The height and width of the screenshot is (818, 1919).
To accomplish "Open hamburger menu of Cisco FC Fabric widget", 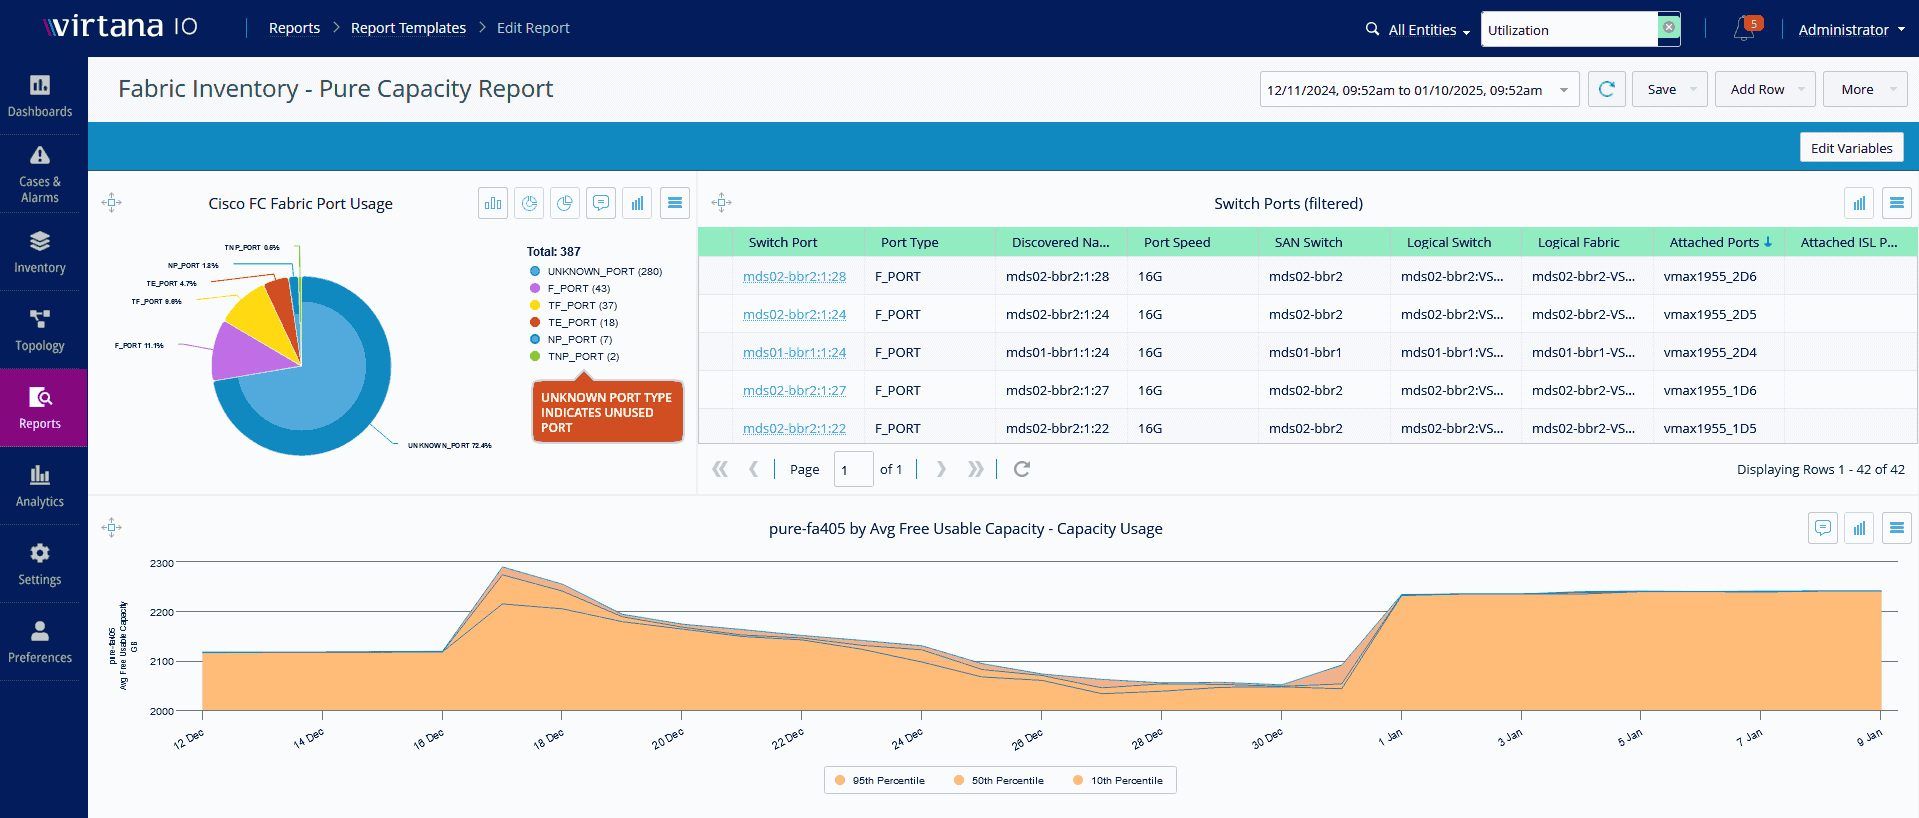I will 675,203.
